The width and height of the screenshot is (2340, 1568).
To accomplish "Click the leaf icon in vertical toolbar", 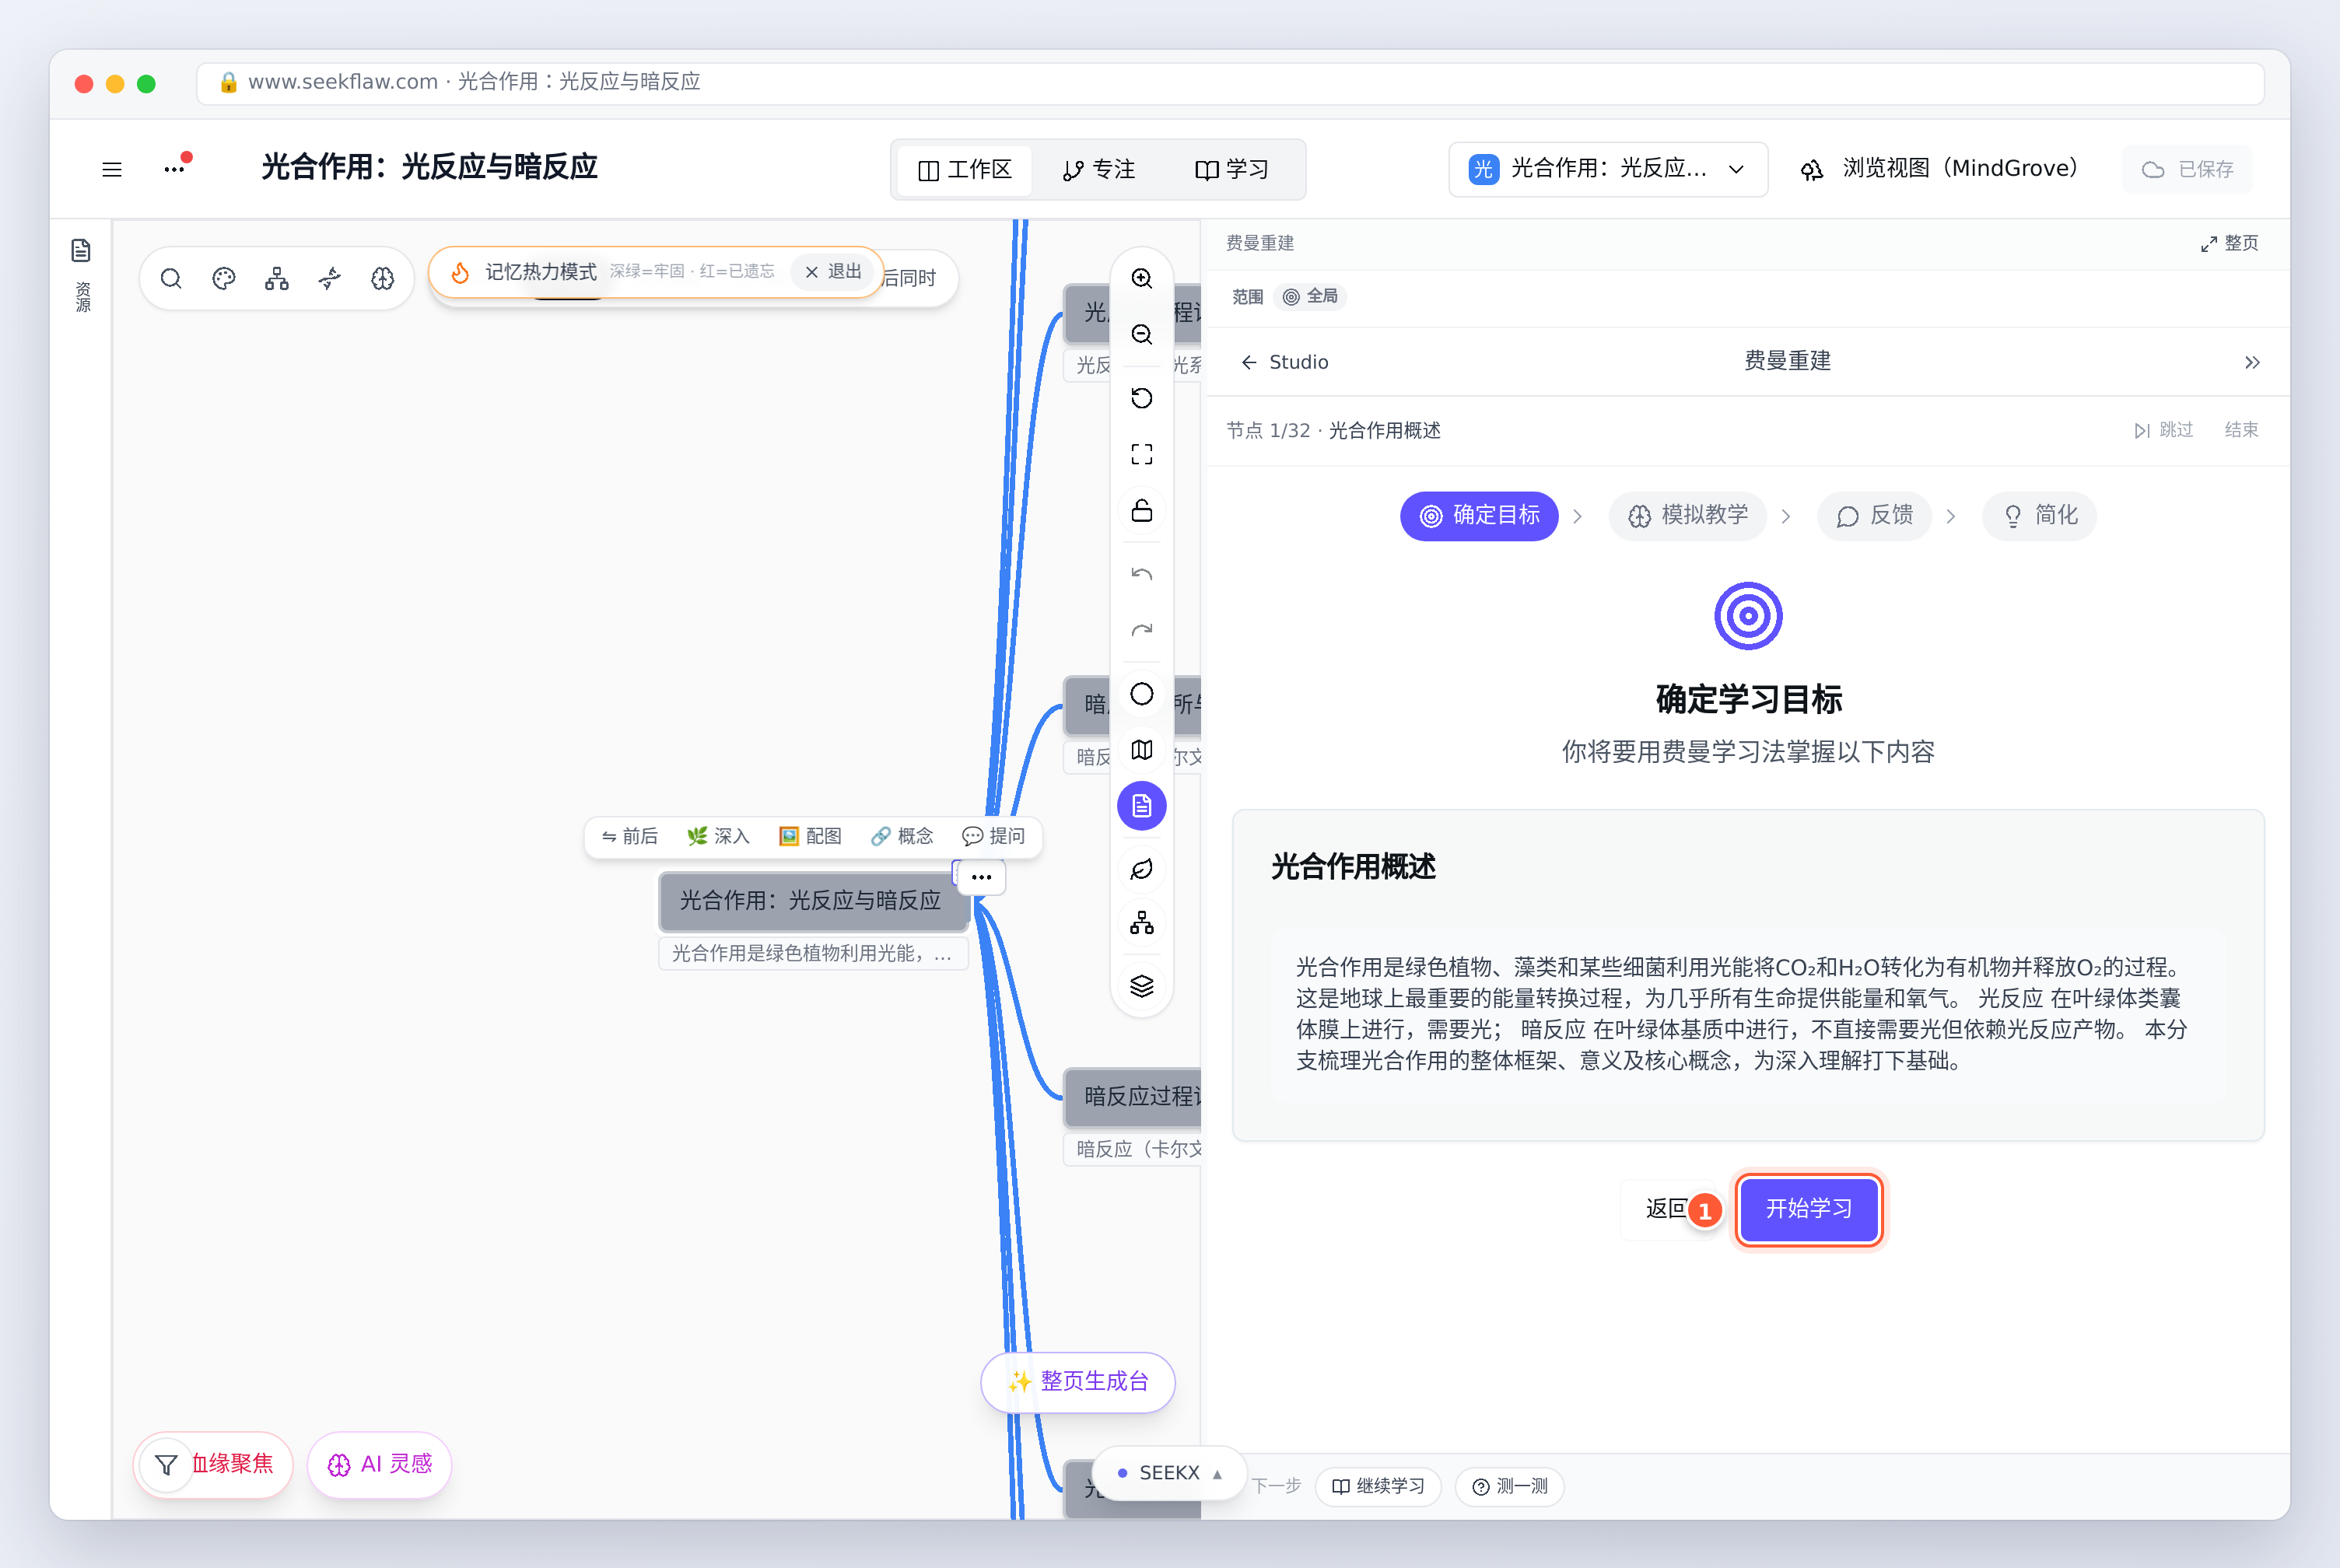I will click(1142, 868).
